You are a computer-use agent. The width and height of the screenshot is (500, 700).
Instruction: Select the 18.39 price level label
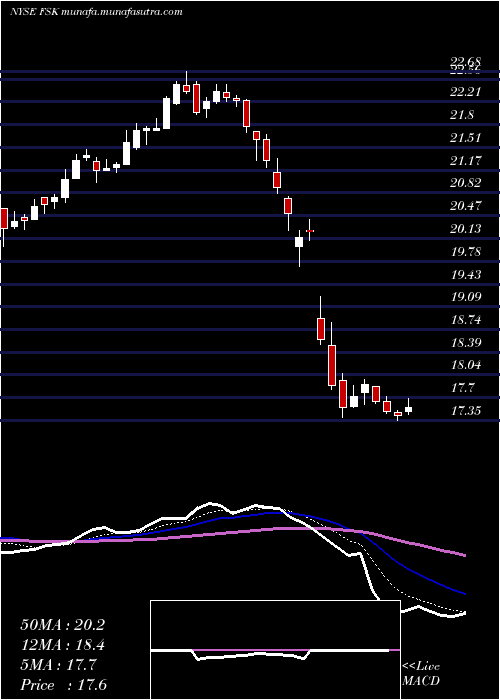click(465, 342)
